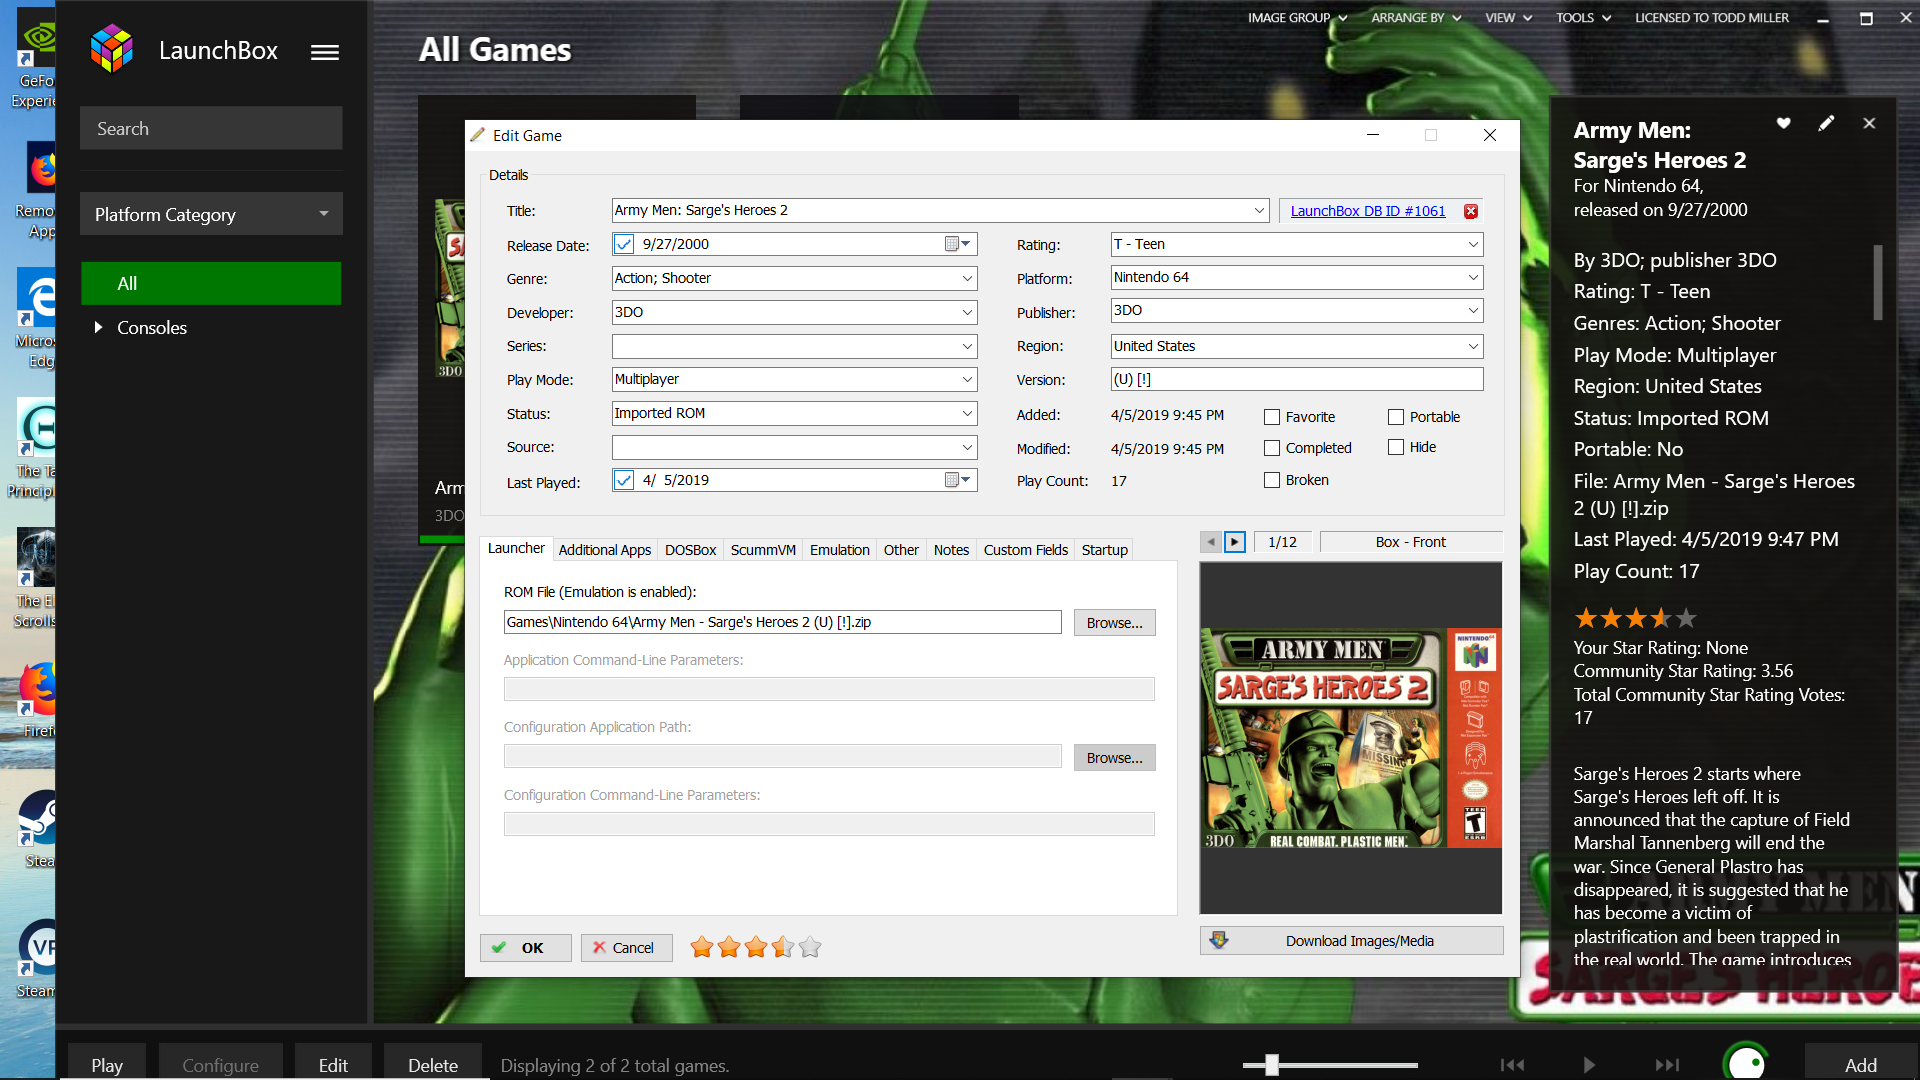Mark game as favorite with heart icon
Viewport: 1920px width, 1080px height.
click(1783, 123)
